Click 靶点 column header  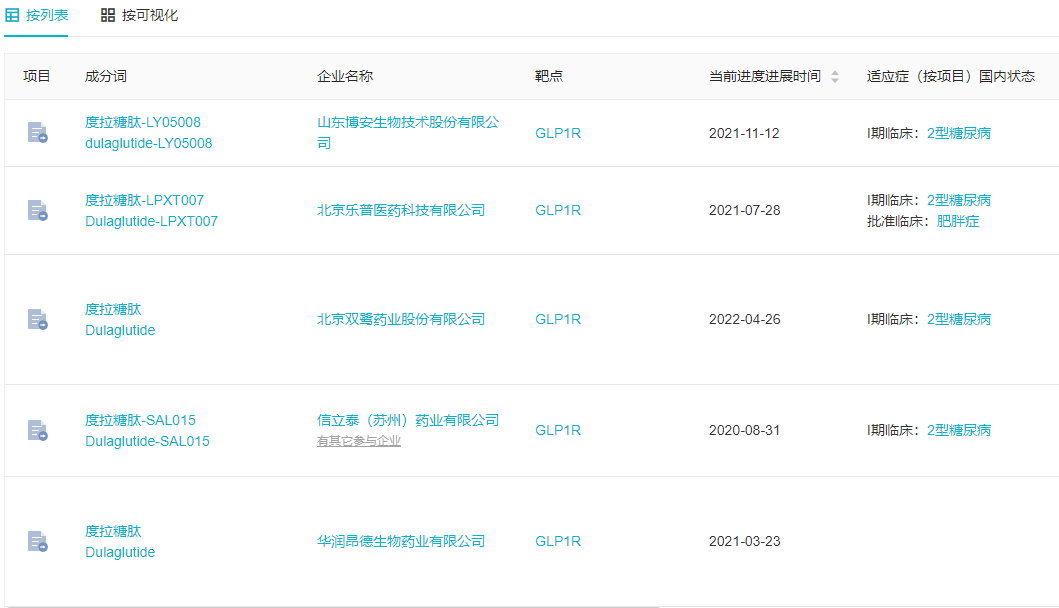[x=548, y=76]
